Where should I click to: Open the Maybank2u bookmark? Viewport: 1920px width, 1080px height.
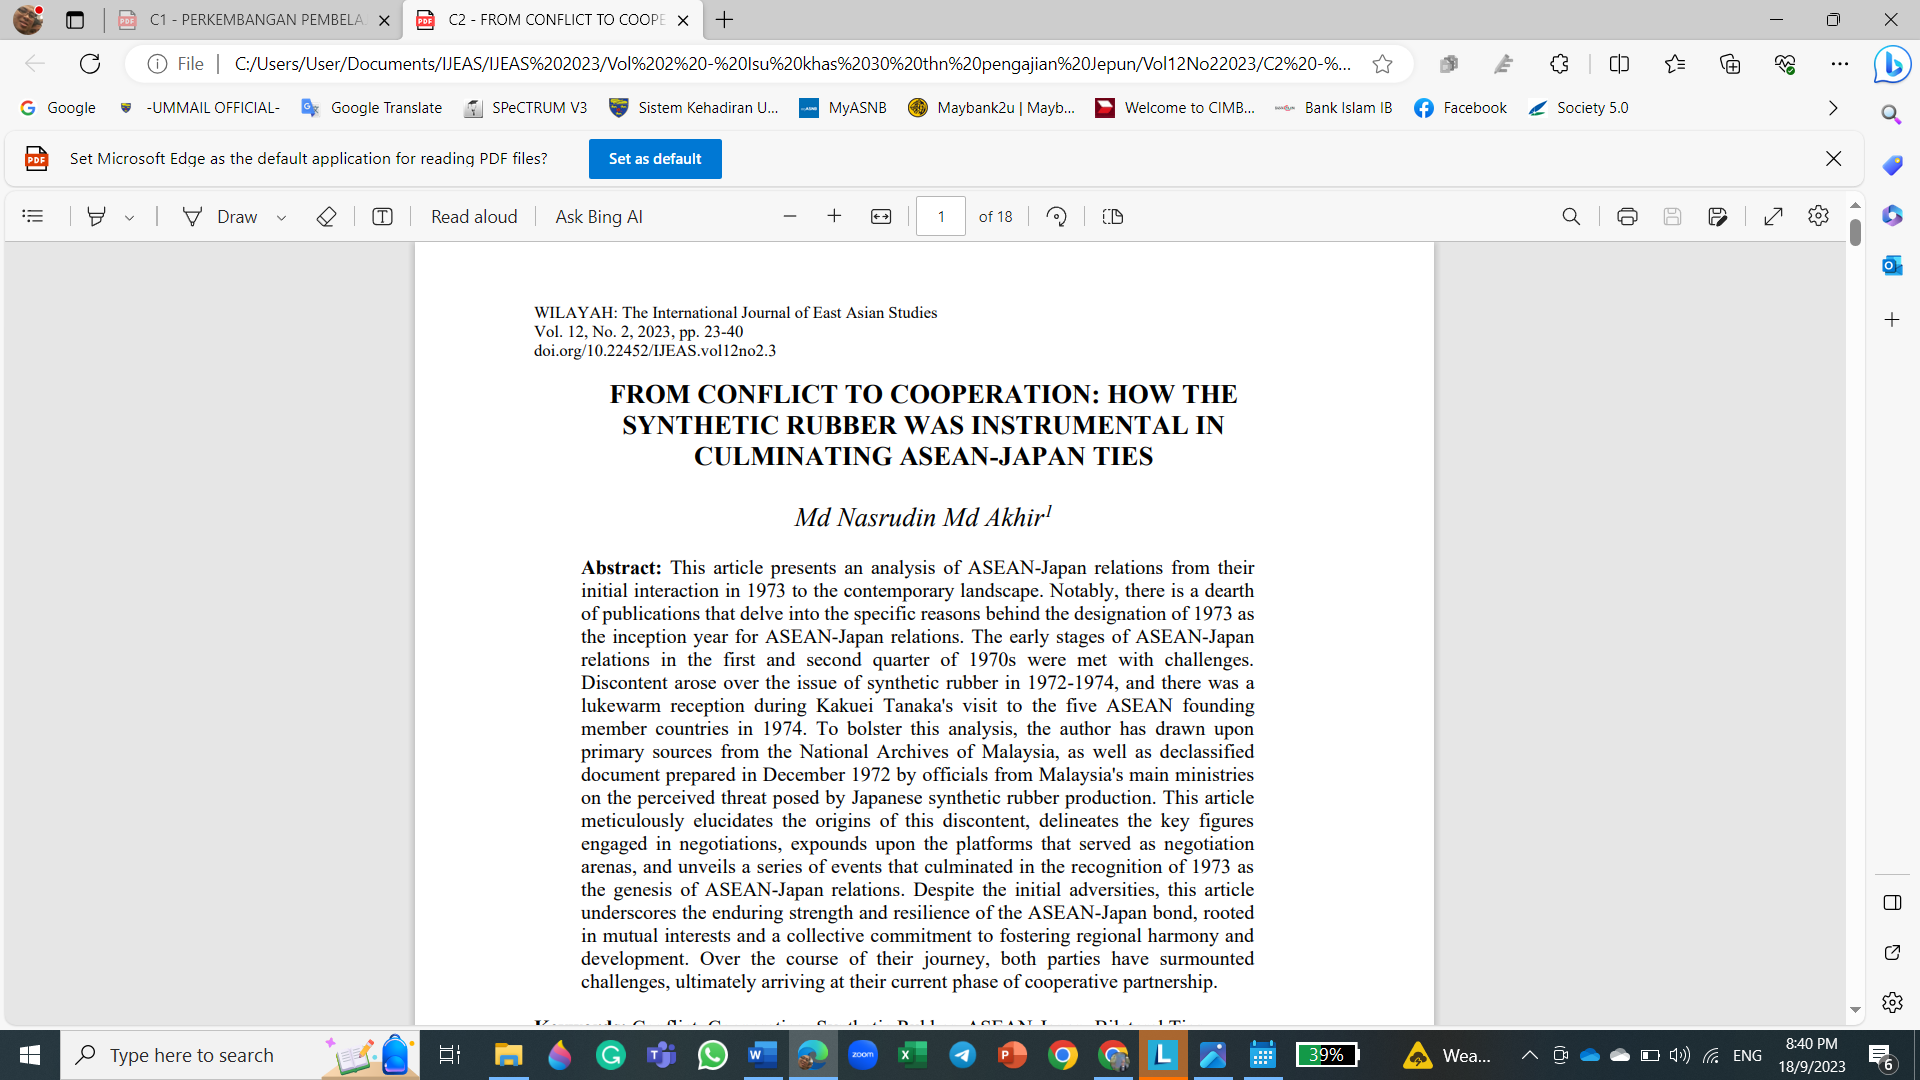point(991,108)
